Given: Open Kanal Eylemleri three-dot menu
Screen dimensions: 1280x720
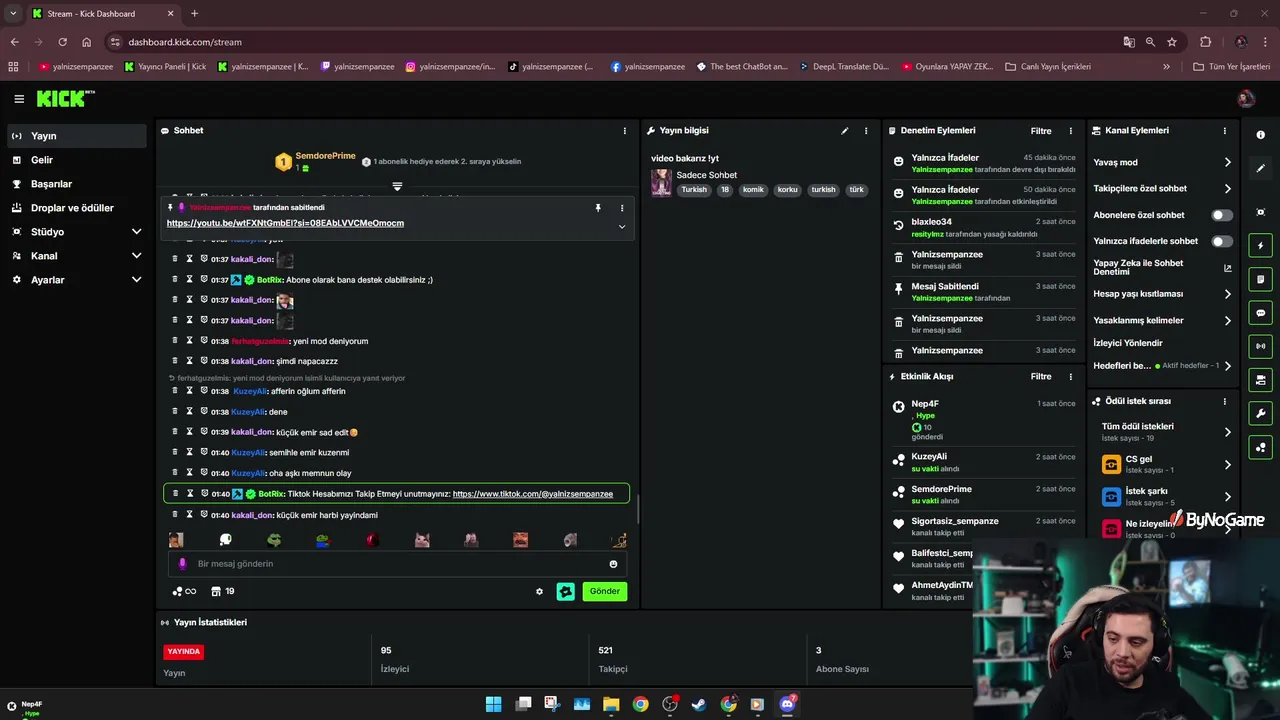Looking at the screenshot, I should (x=1224, y=131).
